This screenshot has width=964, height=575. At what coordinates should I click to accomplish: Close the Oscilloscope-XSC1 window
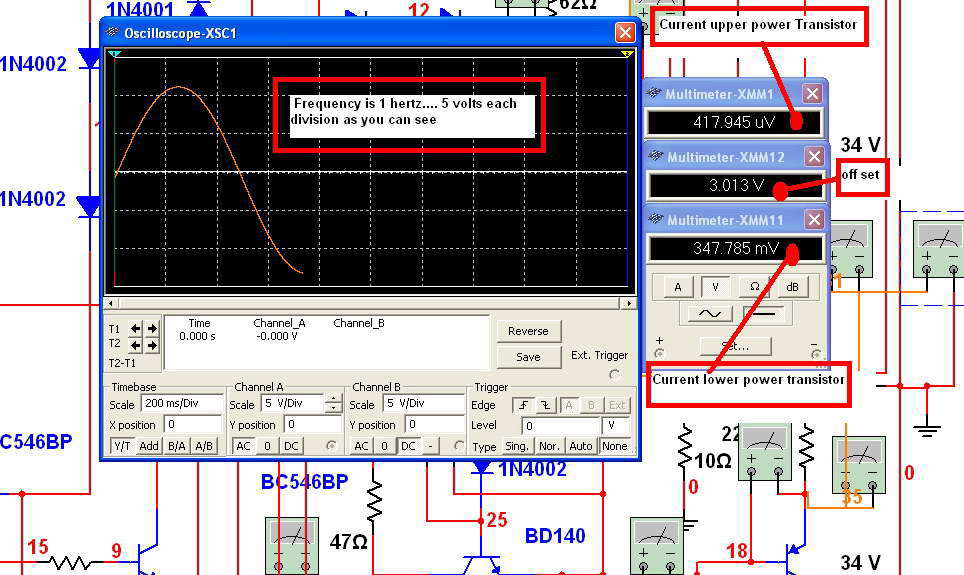[625, 32]
